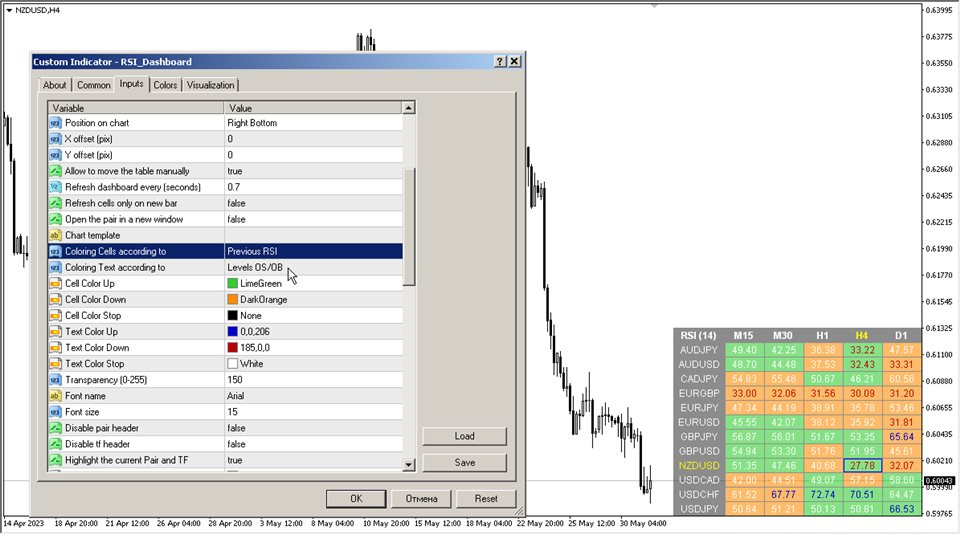The width and height of the screenshot is (960, 534).
Task: Click the Highlight current Pair and TF true value
Action: pyautogui.click(x=313, y=460)
